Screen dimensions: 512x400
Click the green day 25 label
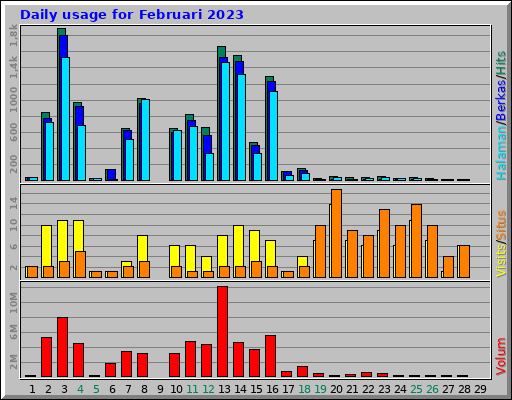tap(416, 389)
